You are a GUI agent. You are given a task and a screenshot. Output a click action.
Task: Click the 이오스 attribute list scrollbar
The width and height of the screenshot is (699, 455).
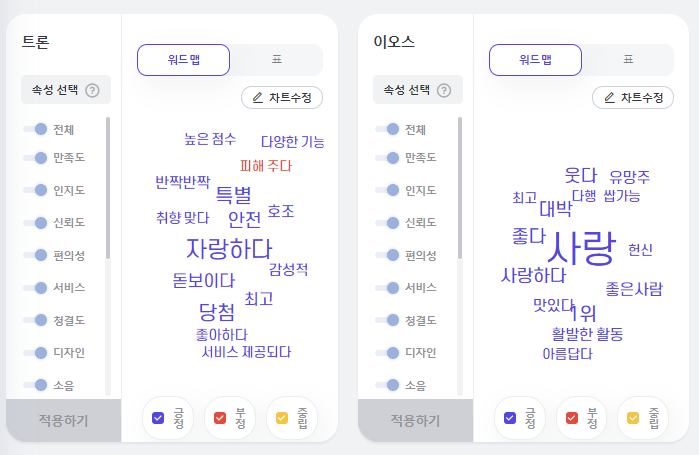click(460, 188)
